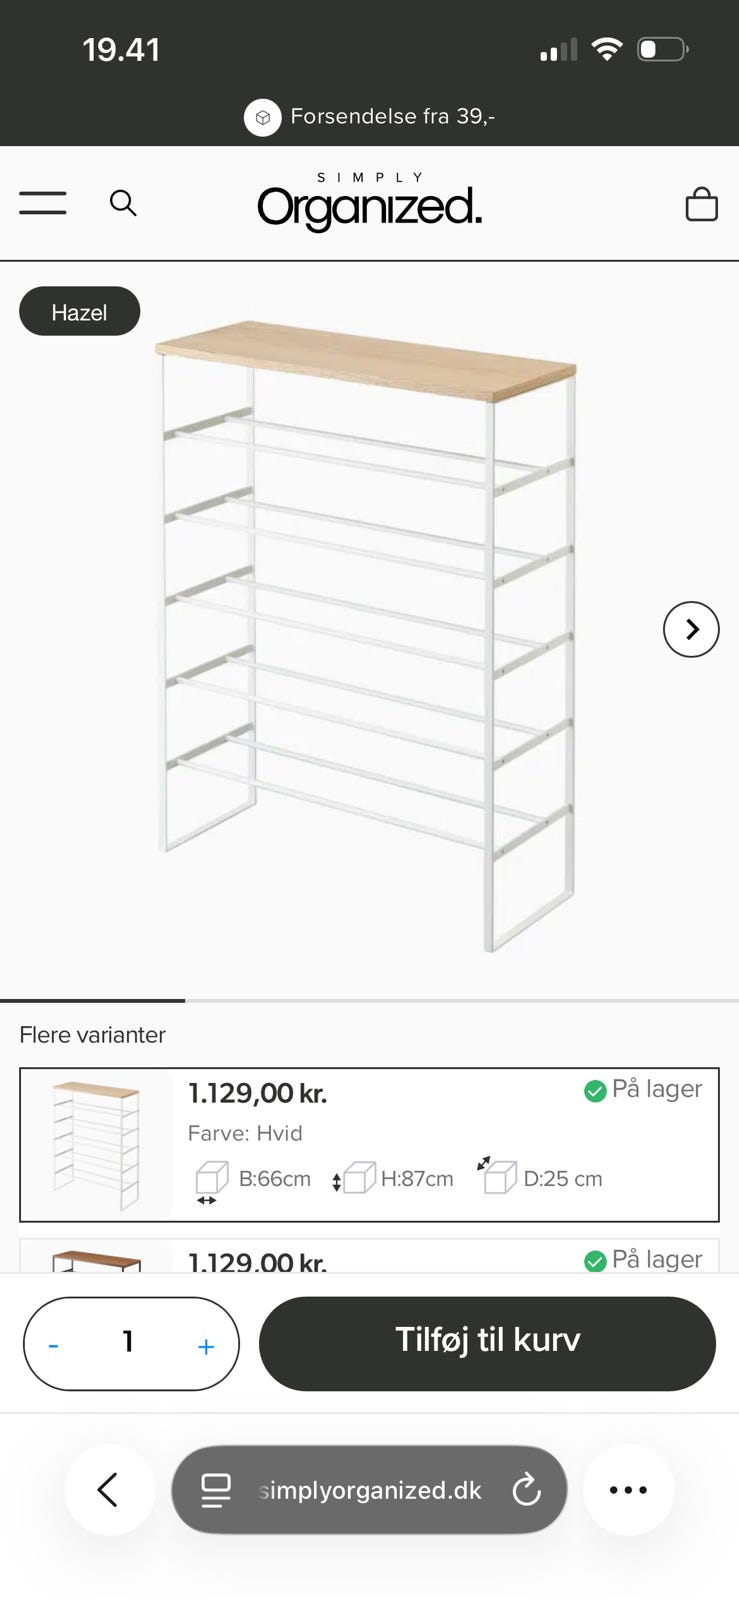Image resolution: width=739 pixels, height=1600 pixels.
Task: Open the hamburger navigation menu
Action: pyautogui.click(x=43, y=203)
